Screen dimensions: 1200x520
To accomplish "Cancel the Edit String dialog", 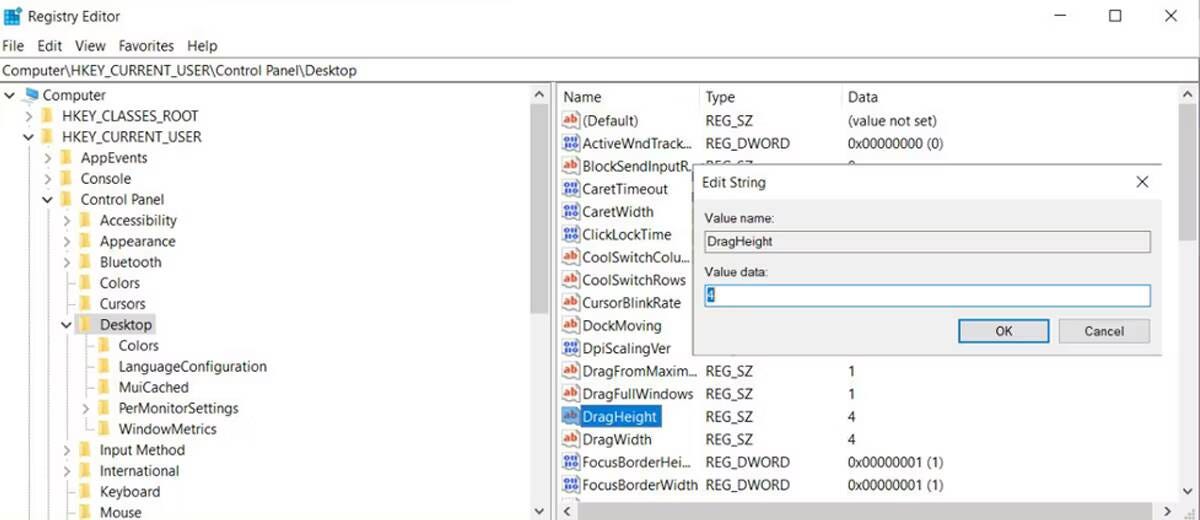I will [1104, 331].
